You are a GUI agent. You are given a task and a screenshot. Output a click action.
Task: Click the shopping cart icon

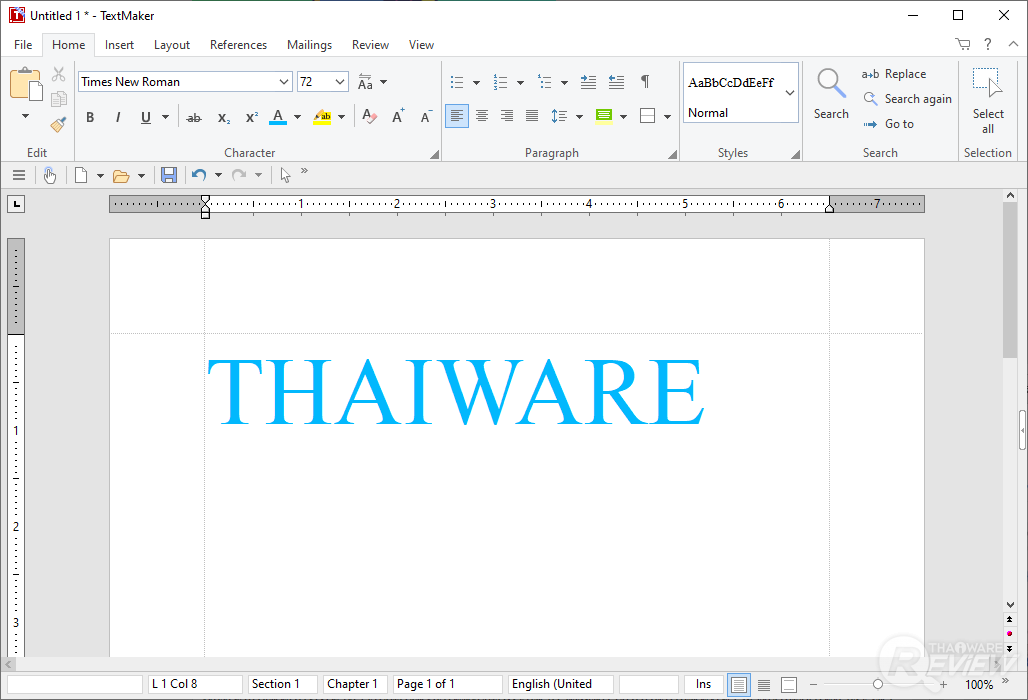(962, 44)
